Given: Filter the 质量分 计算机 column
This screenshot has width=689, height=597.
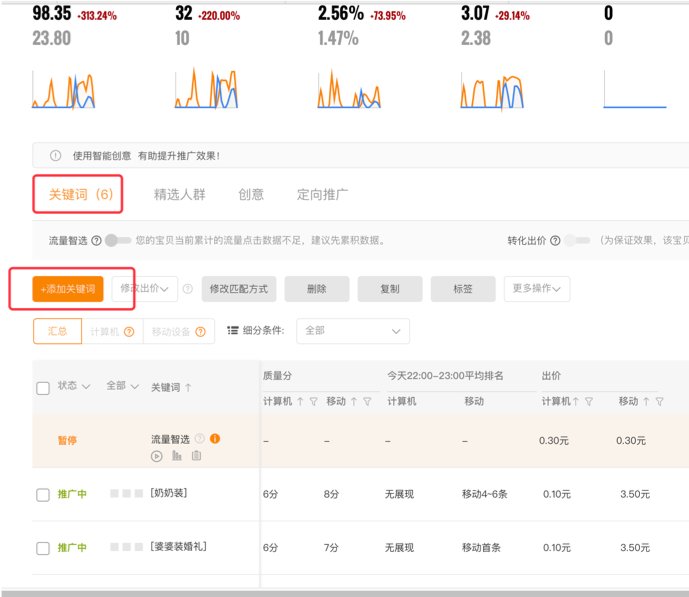Looking at the screenshot, I should (313, 402).
